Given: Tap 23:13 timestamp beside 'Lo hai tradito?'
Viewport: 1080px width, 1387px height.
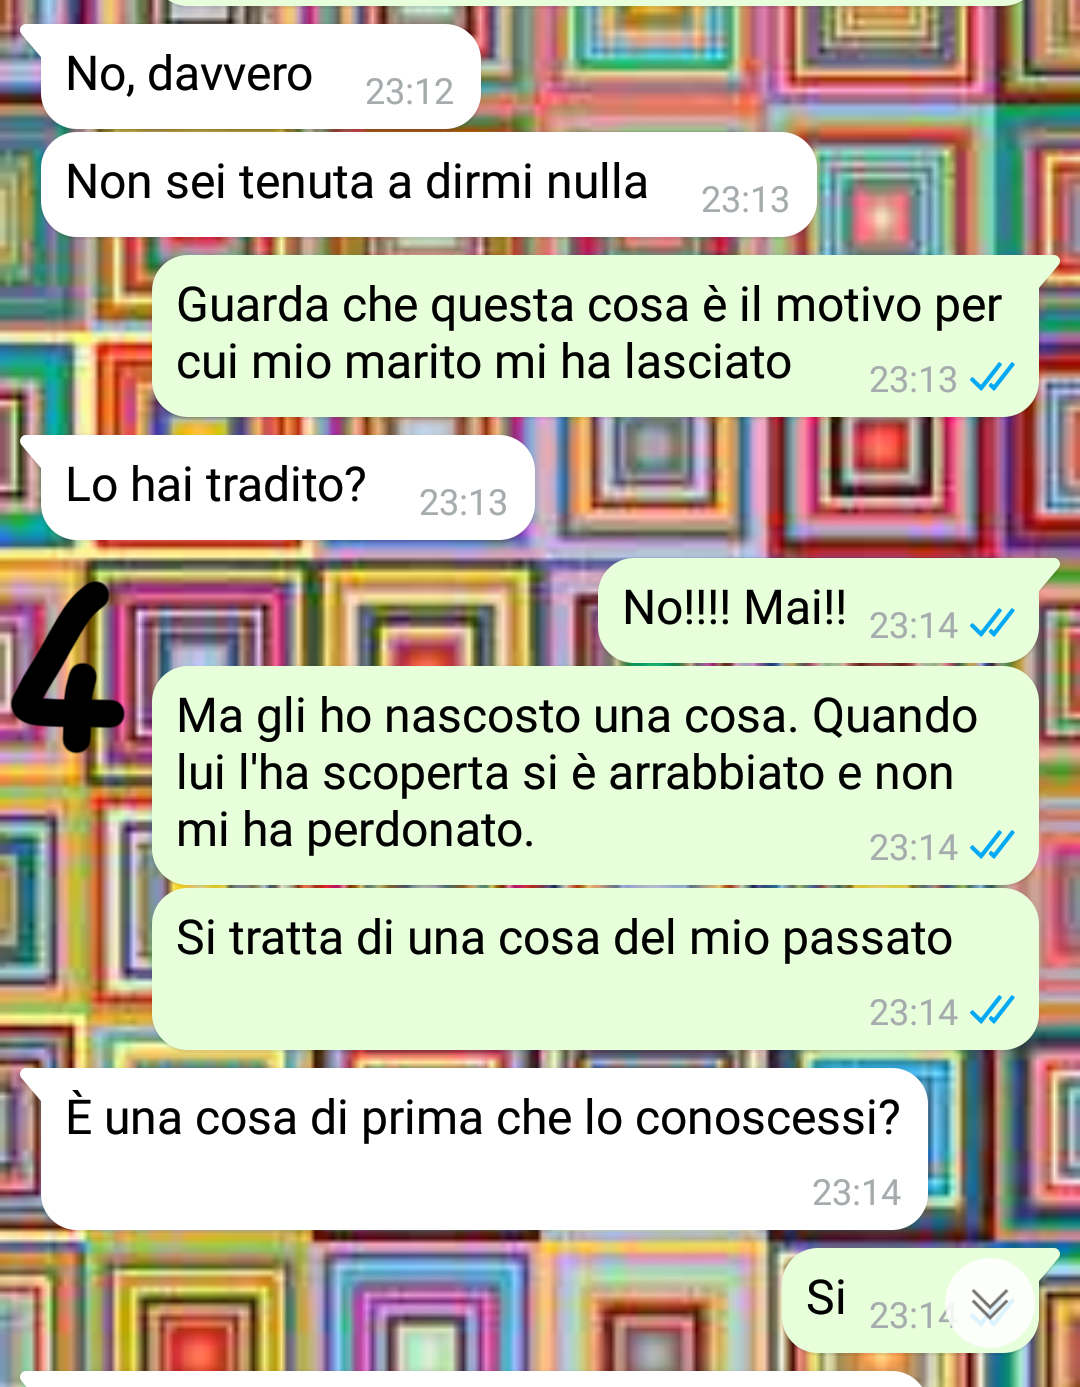Looking at the screenshot, I should click(x=463, y=503).
